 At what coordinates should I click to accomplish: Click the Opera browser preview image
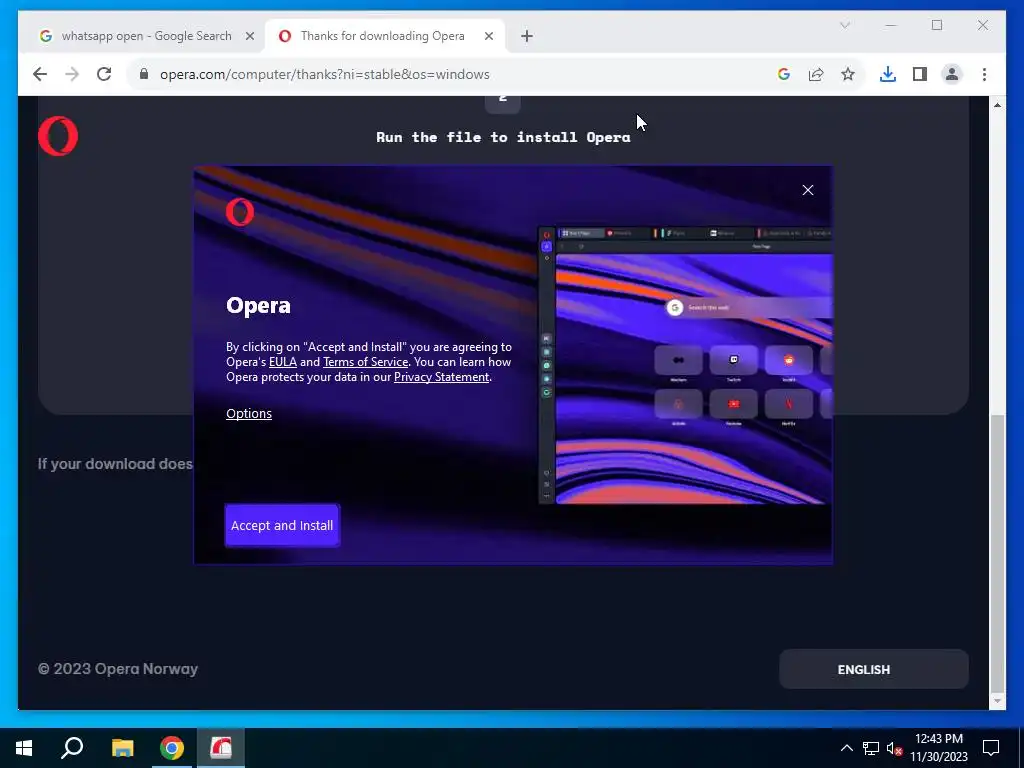685,366
